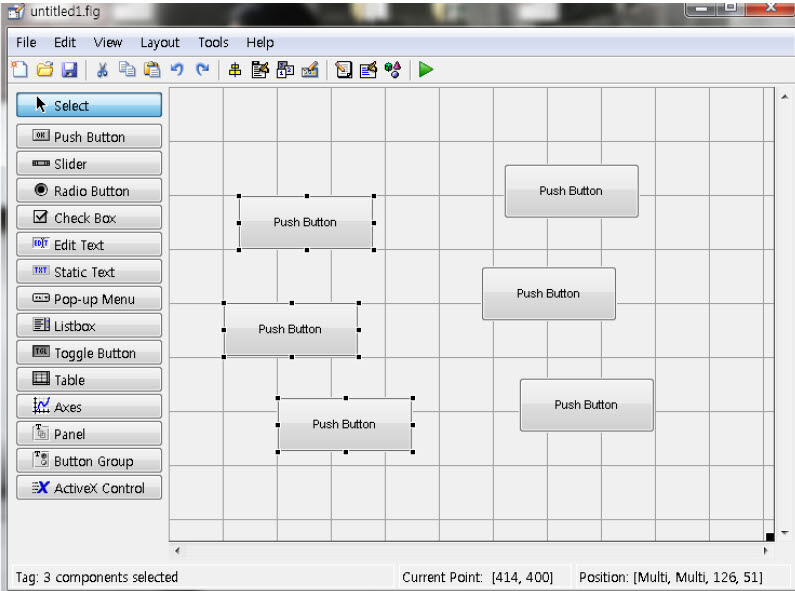Open a file using the folder icon
The image size is (795, 591).
(45, 69)
